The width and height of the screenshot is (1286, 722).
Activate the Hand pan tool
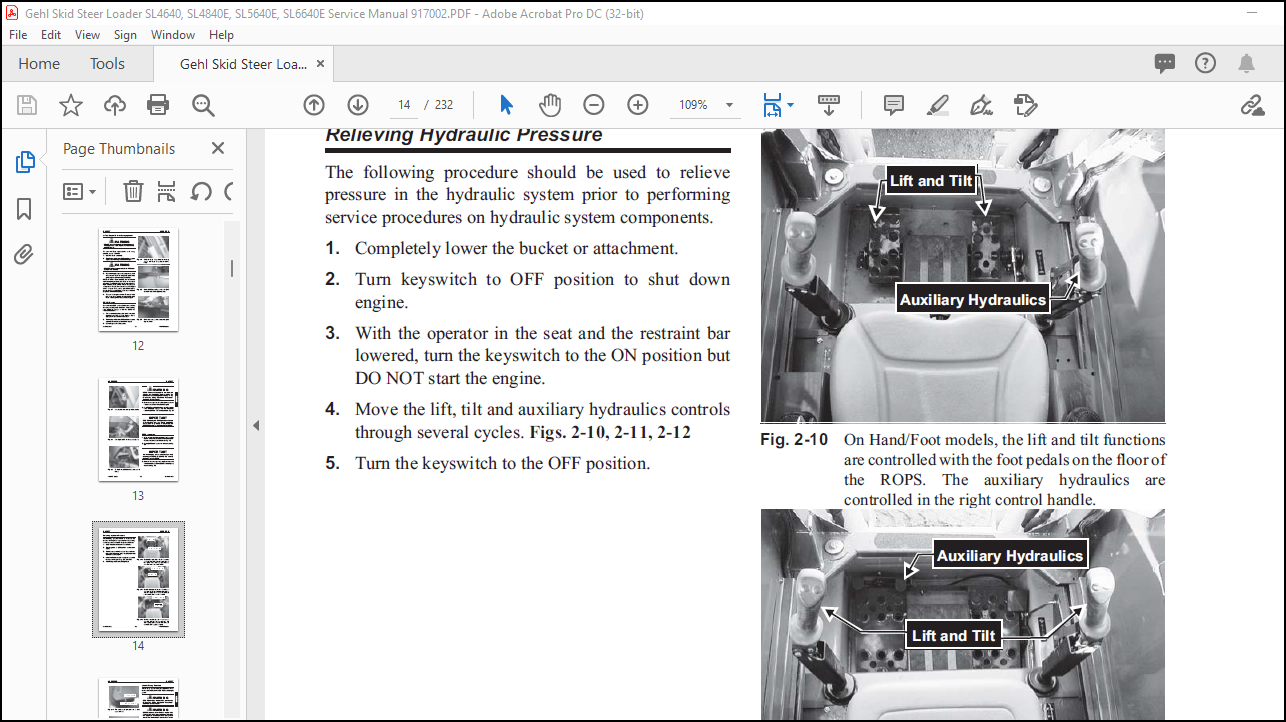(x=550, y=105)
